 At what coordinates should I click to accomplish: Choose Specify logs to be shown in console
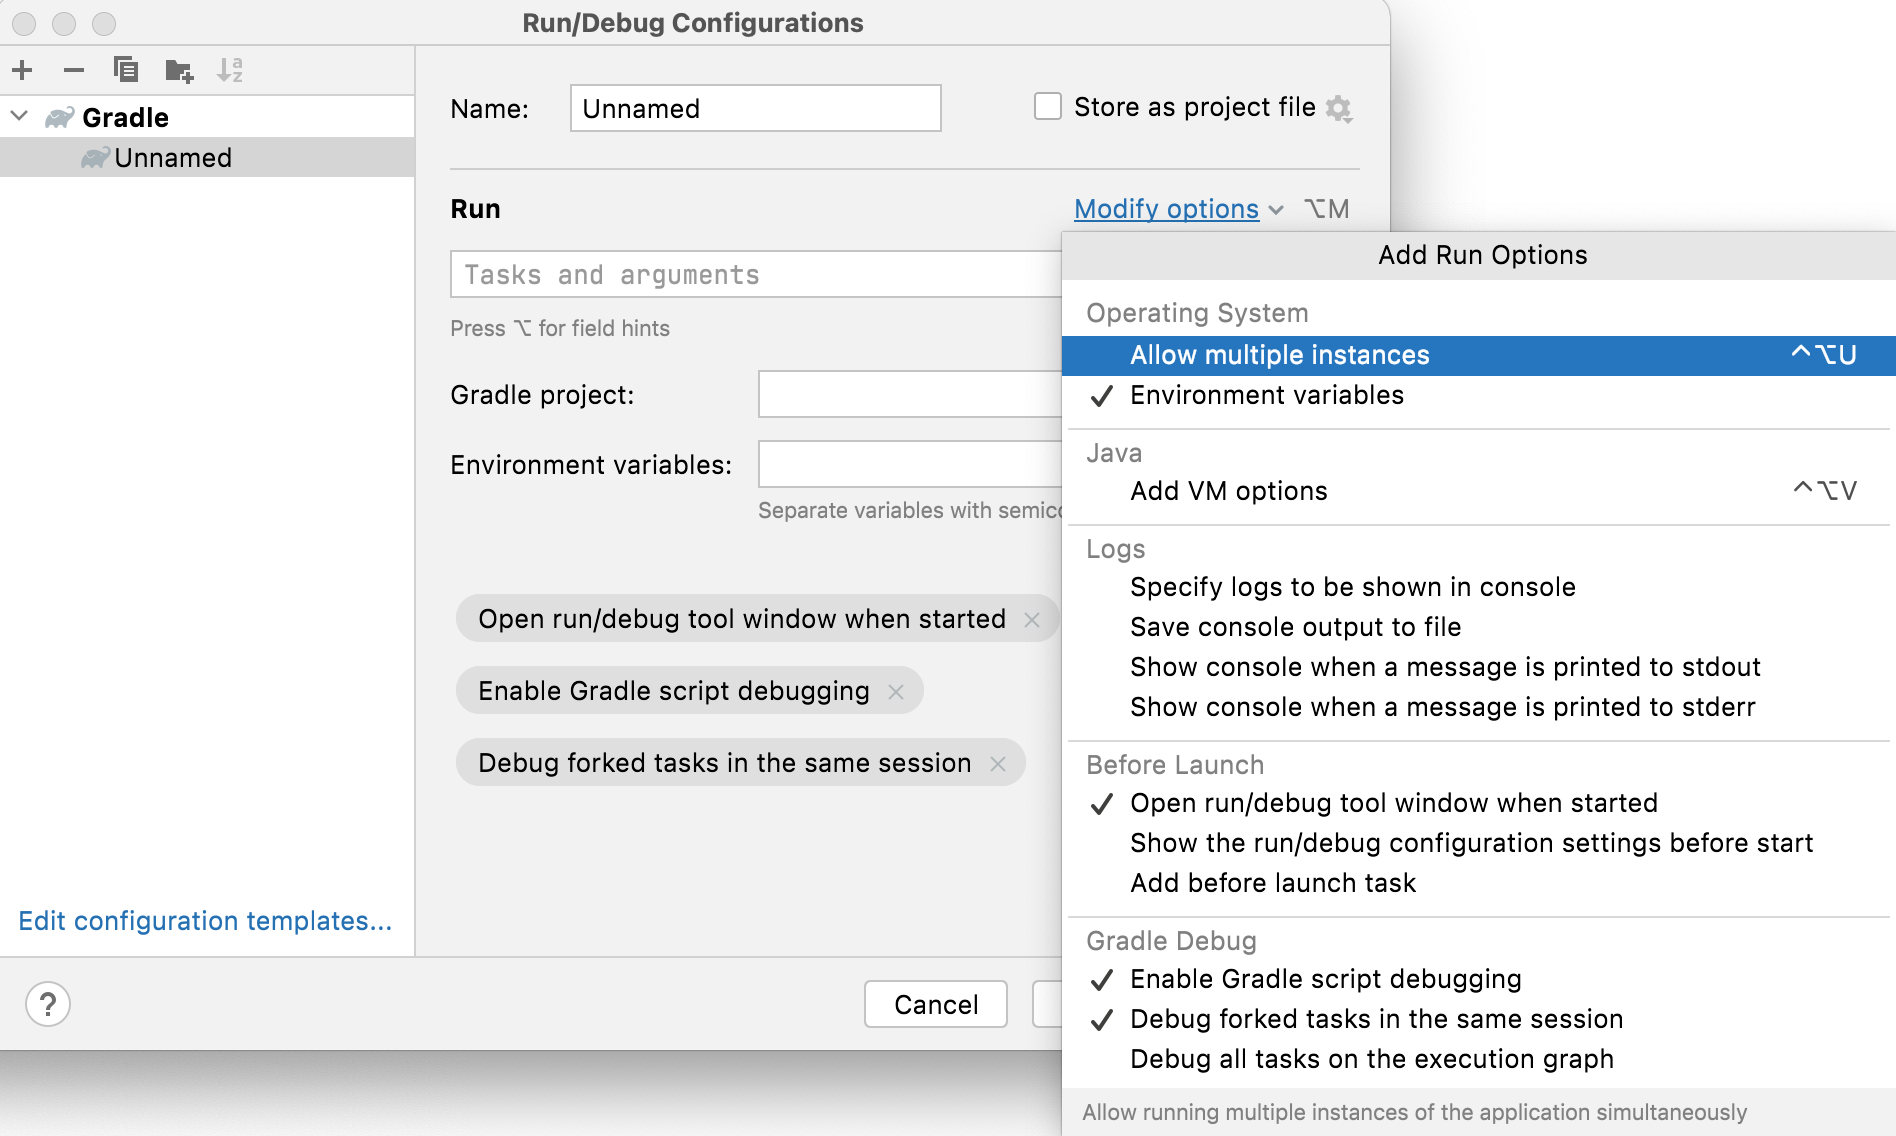1352,587
